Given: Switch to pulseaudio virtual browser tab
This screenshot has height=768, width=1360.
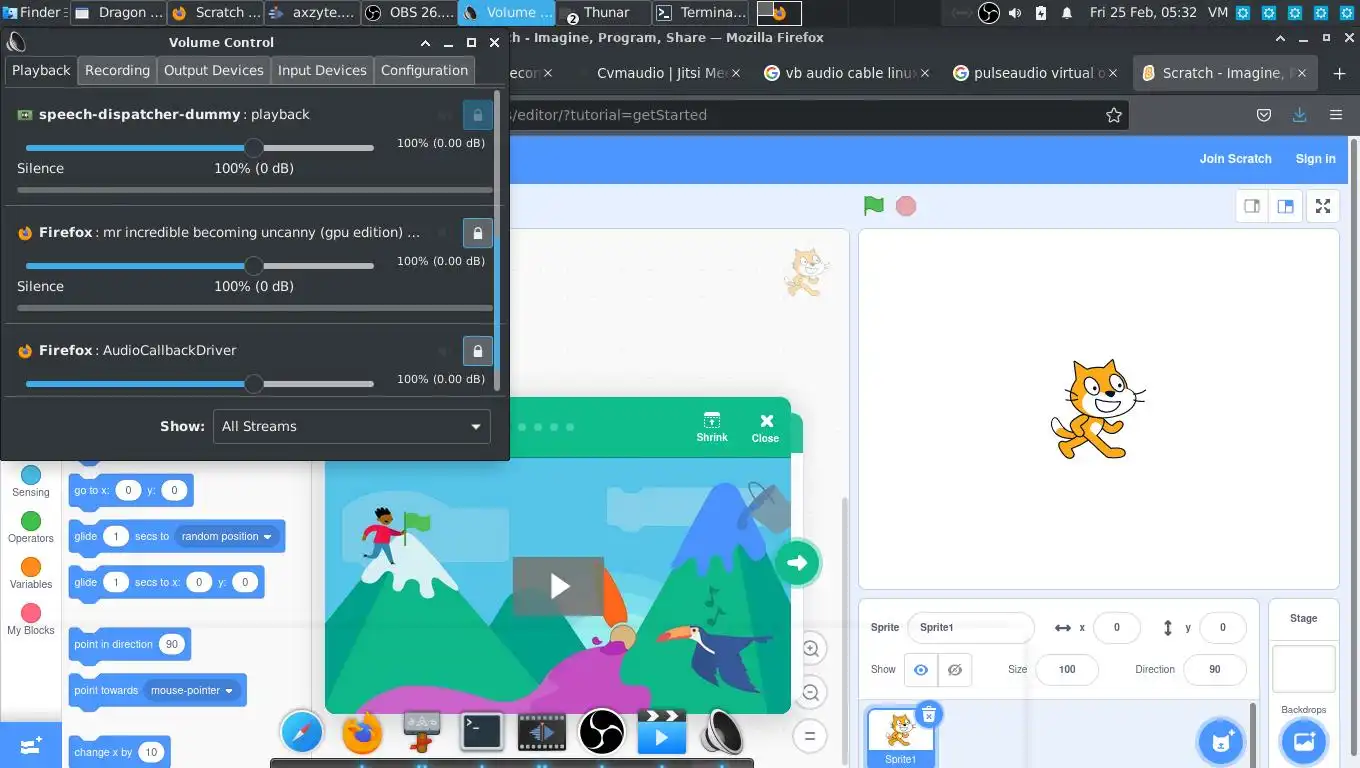Looking at the screenshot, I should [x=1035, y=73].
